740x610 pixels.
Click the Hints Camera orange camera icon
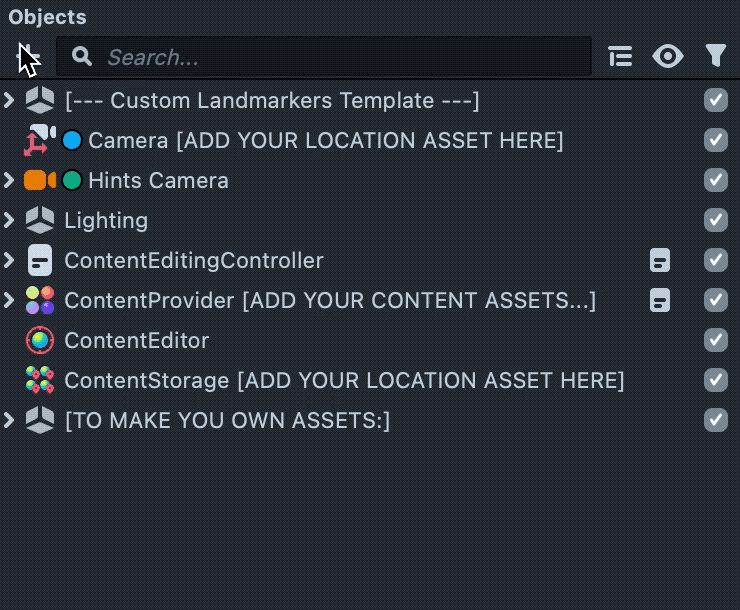pos(40,181)
